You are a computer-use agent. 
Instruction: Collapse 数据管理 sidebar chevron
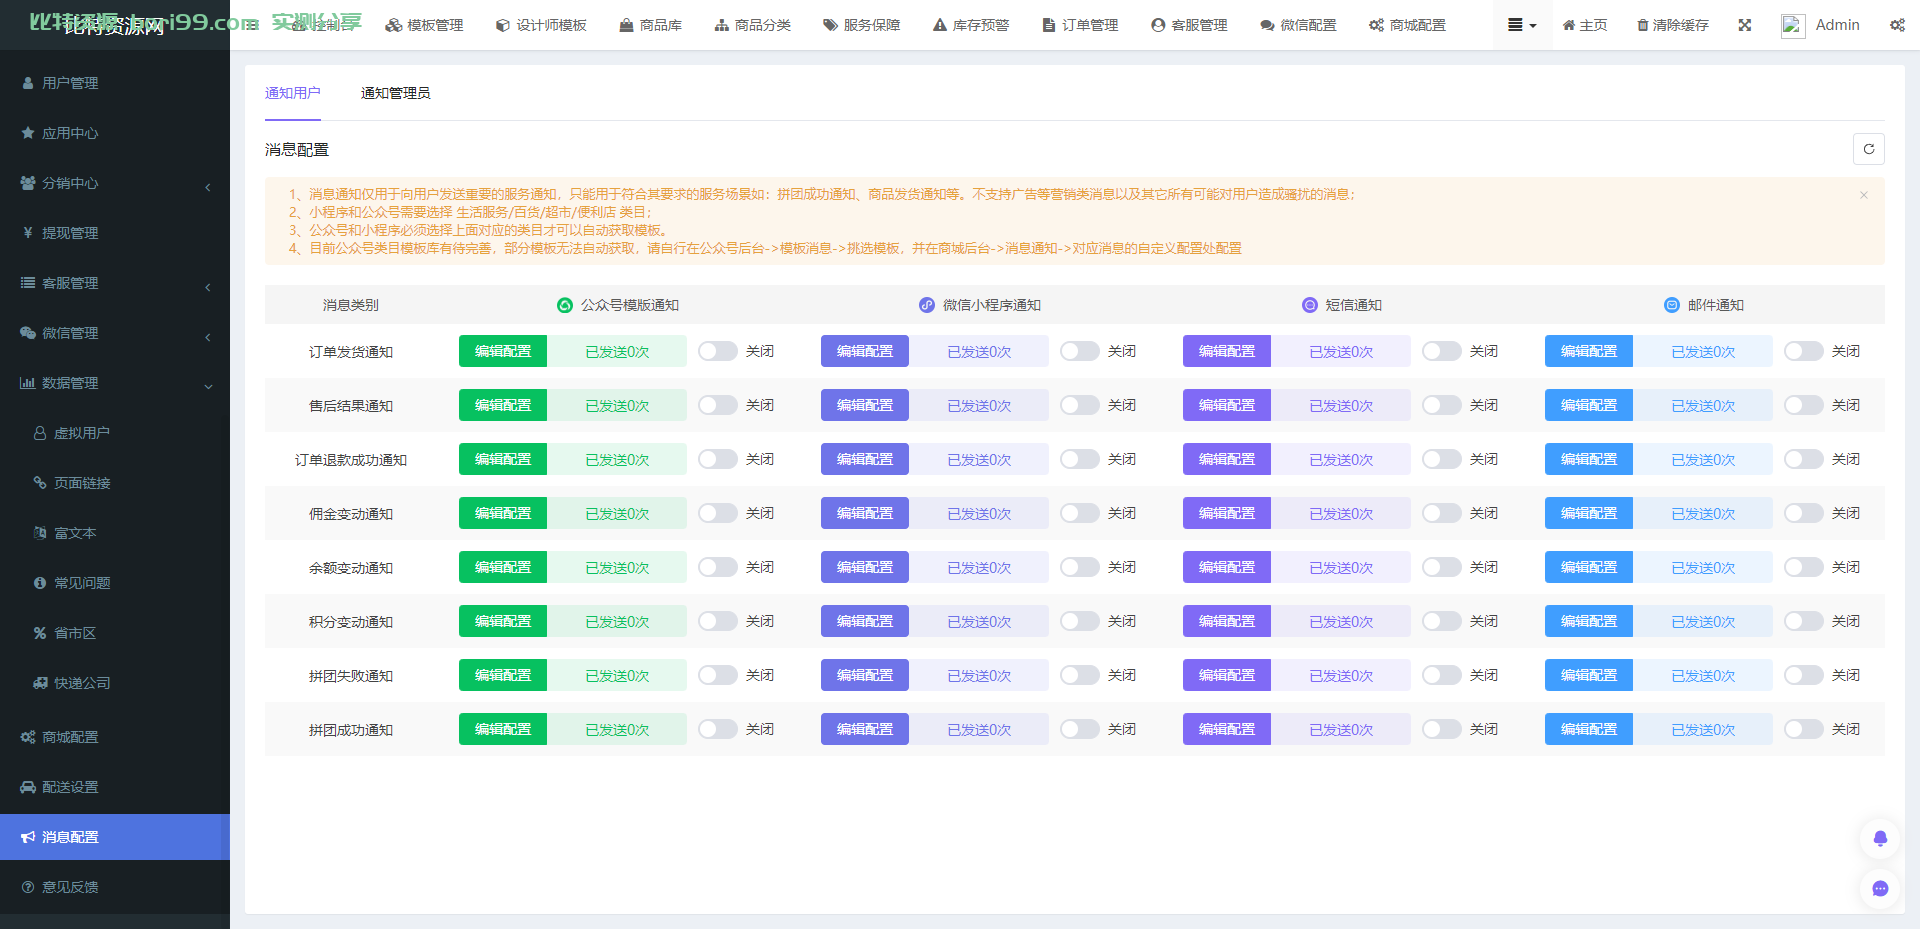(x=208, y=387)
